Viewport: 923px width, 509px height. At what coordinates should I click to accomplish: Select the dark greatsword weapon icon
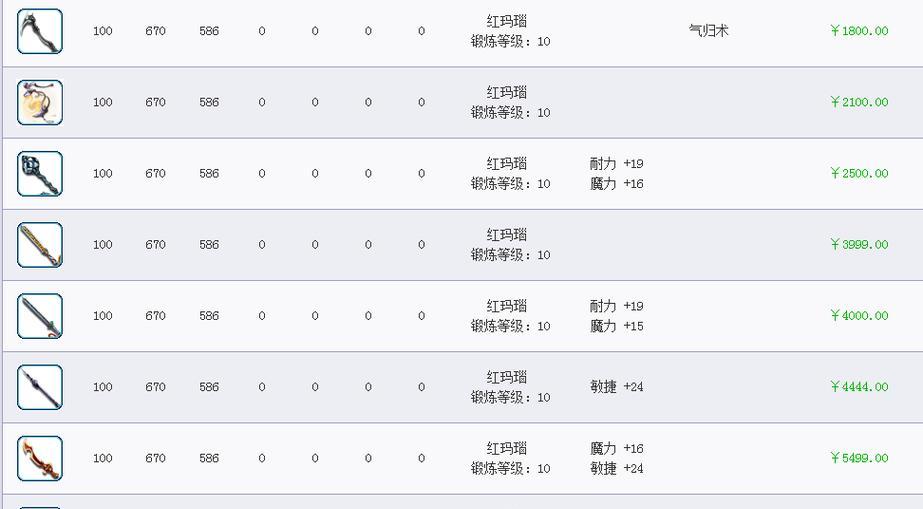tap(39, 316)
